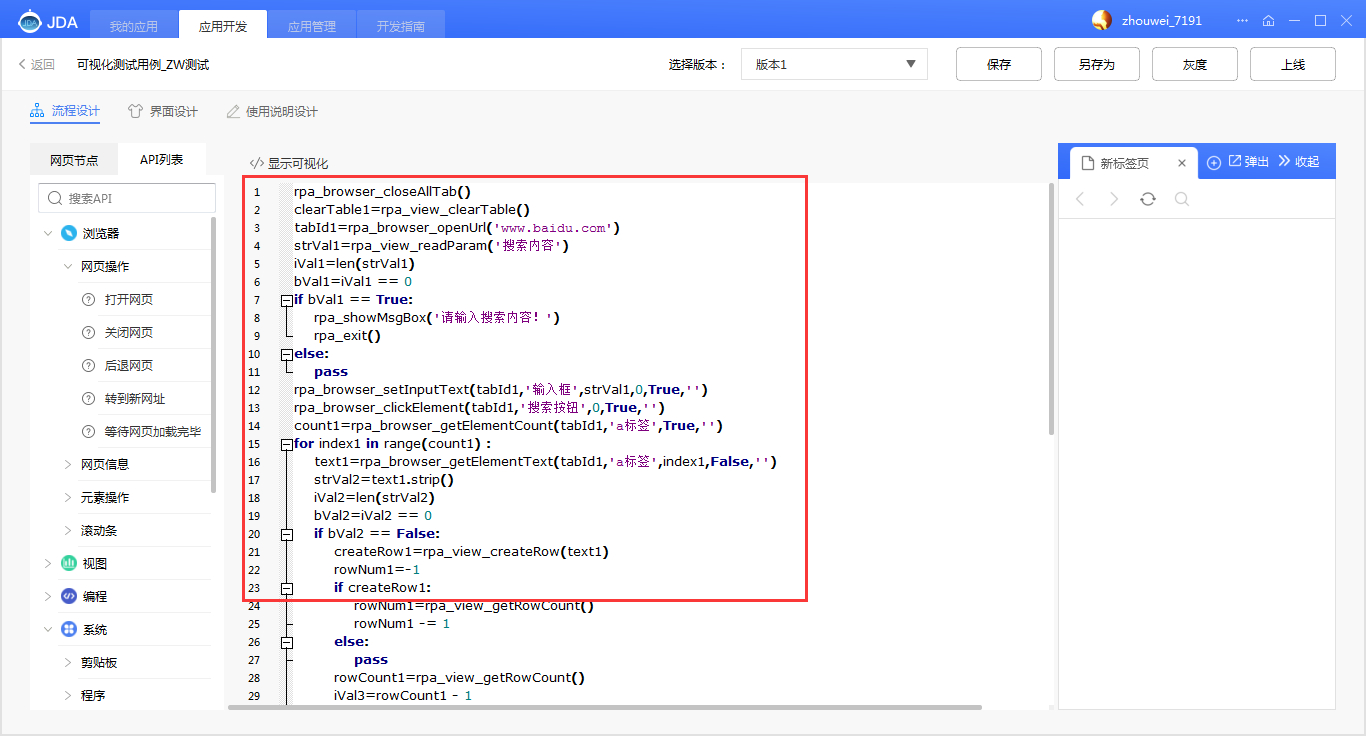Expand the 元素操作 tree node
The width and height of the screenshot is (1366, 736).
coord(68,497)
